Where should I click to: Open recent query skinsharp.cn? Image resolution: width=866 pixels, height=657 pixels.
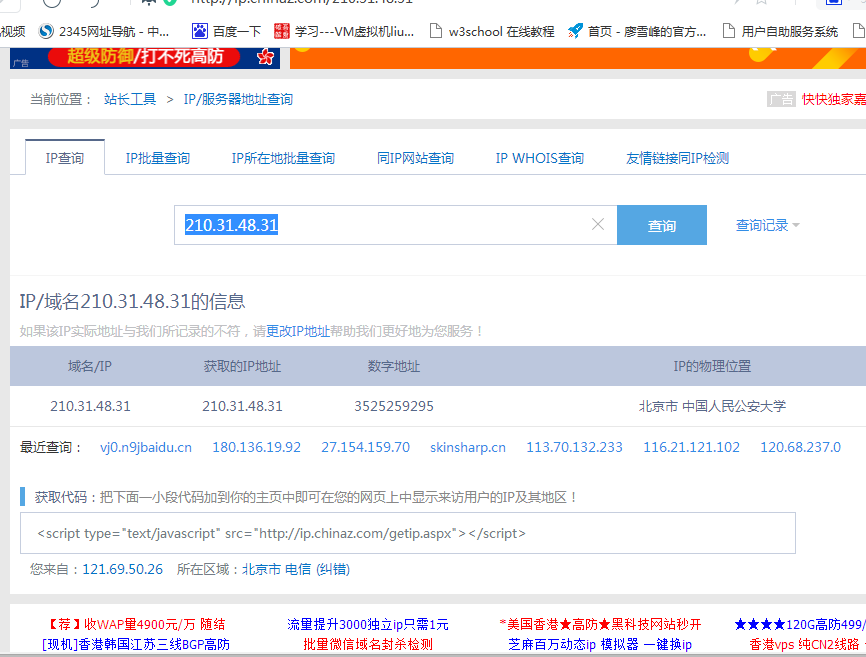[x=468, y=447]
